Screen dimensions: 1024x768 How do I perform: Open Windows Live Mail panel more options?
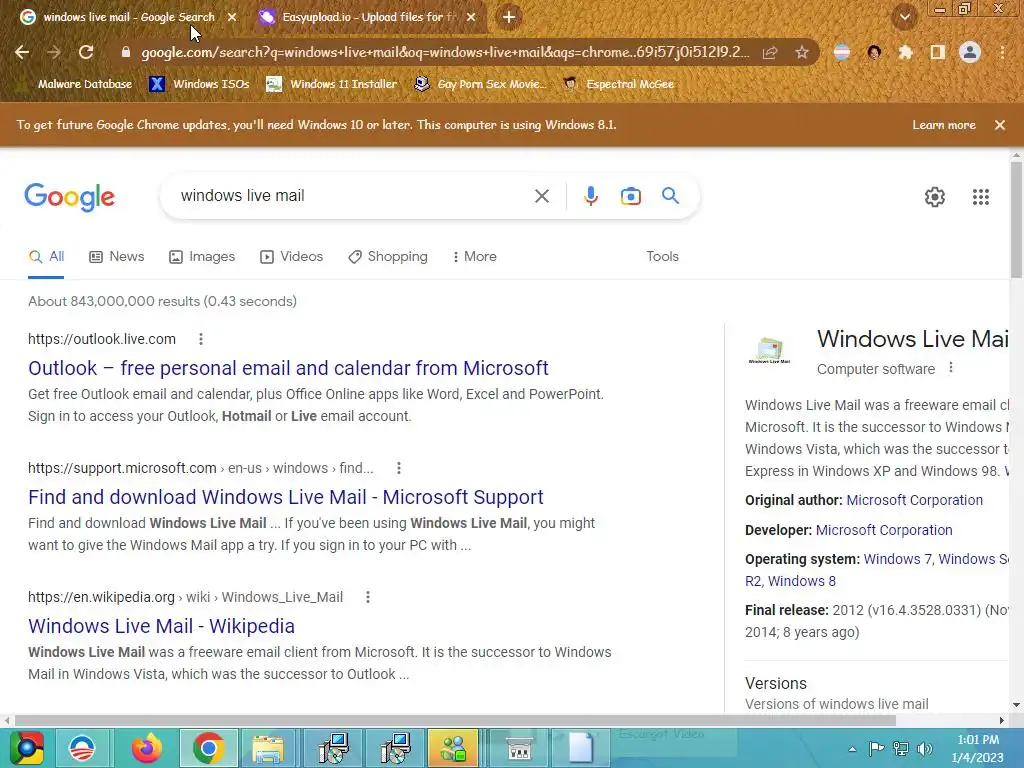(x=951, y=368)
